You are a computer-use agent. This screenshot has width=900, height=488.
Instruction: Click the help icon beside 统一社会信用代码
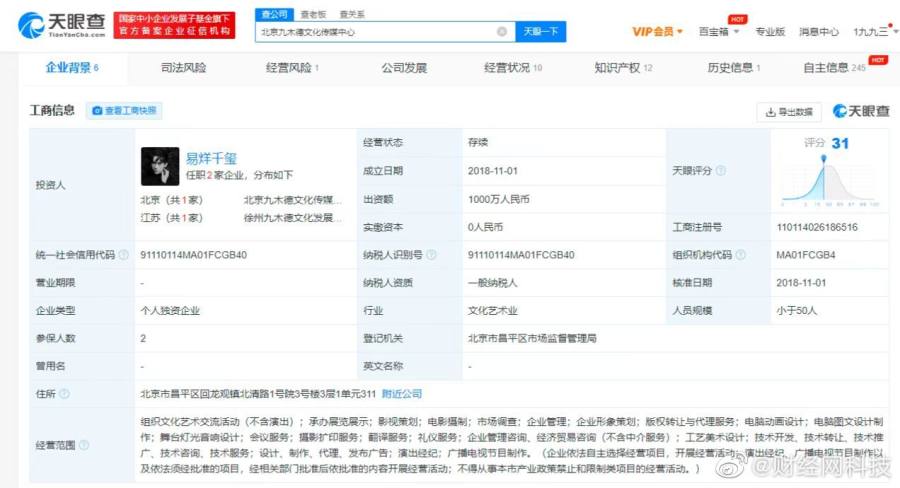click(x=124, y=255)
